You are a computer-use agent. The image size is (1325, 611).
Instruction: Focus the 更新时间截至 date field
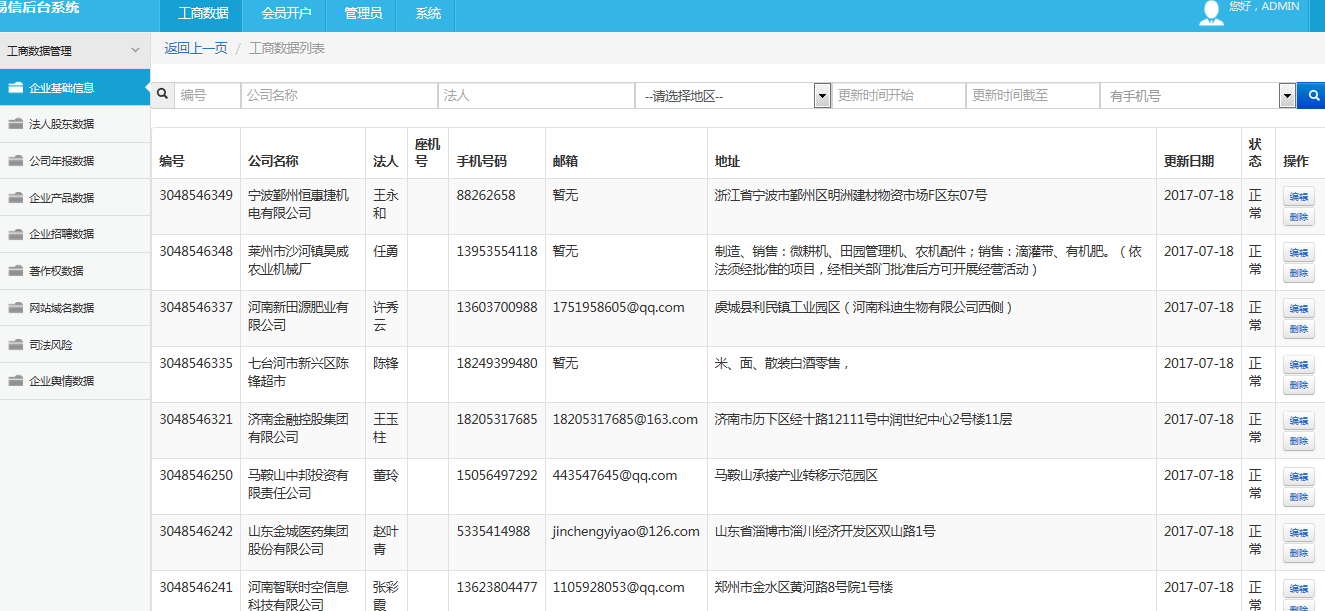[1033, 96]
